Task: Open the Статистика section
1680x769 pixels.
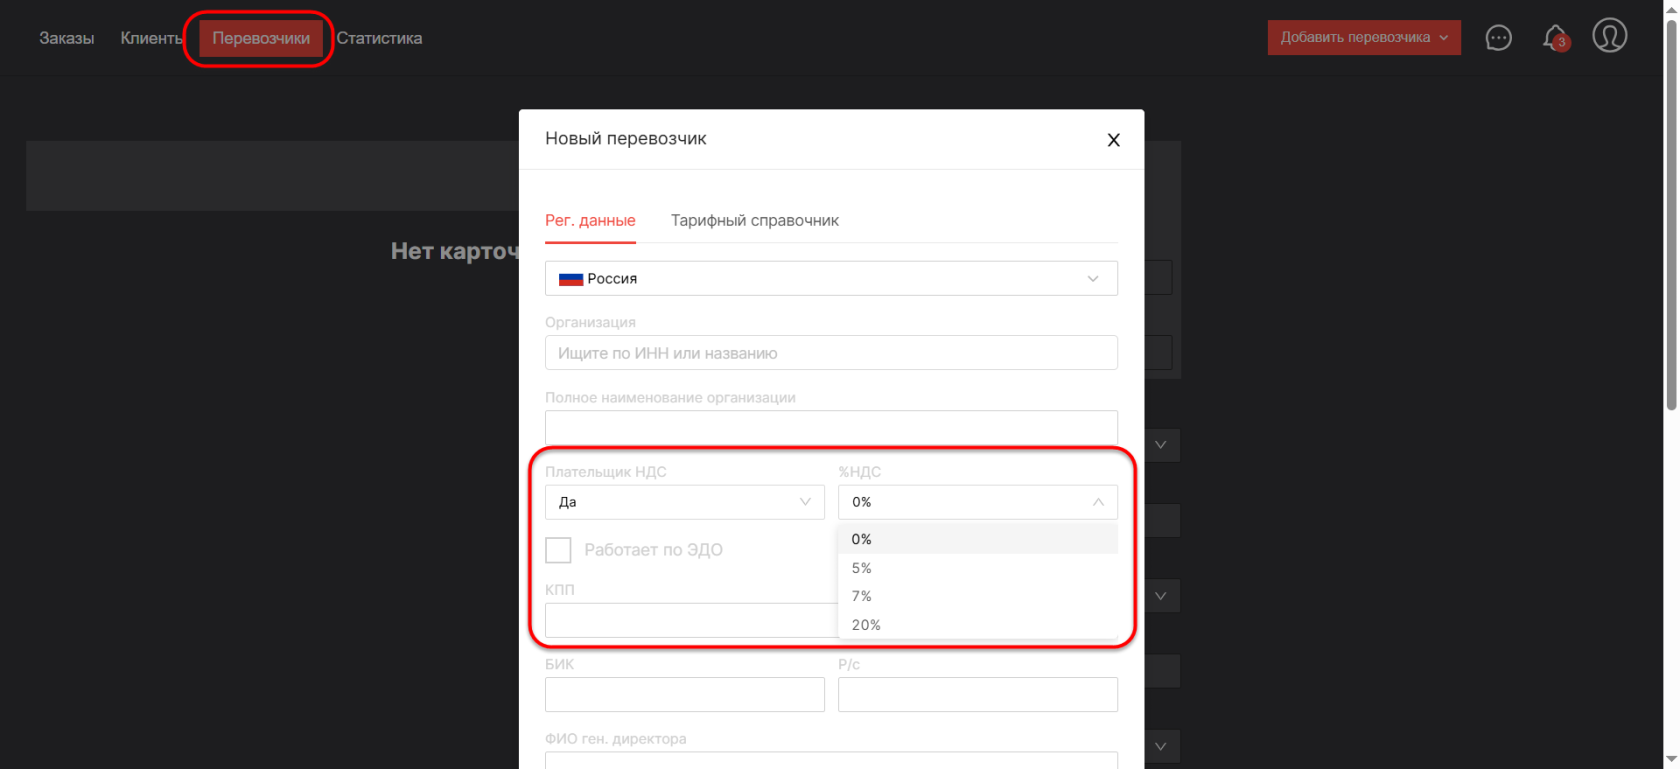Action: [379, 38]
